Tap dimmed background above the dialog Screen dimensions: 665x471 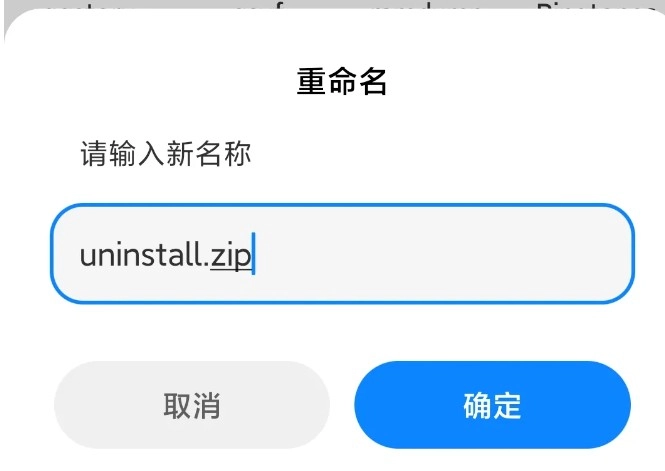tap(339, 3)
